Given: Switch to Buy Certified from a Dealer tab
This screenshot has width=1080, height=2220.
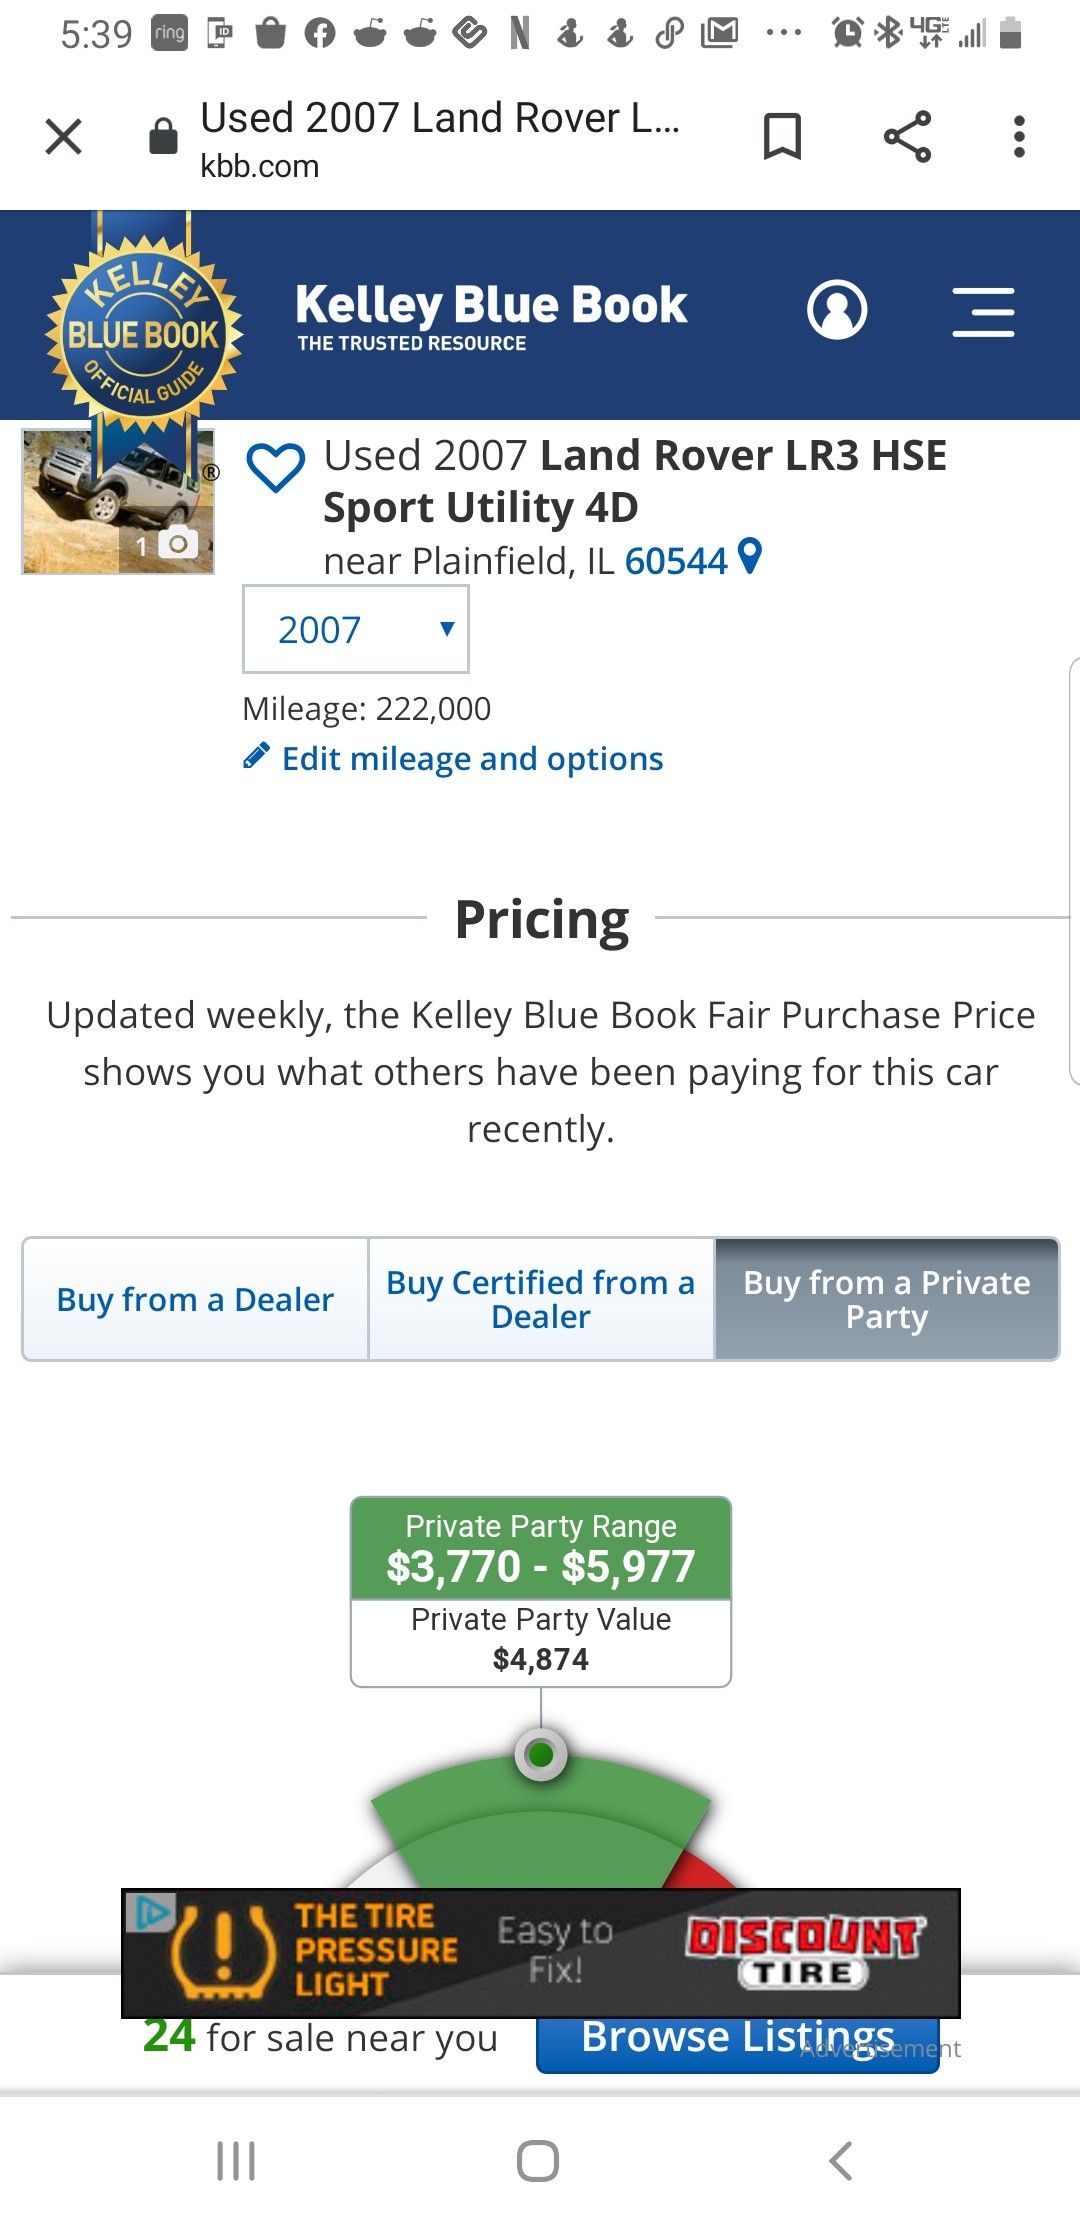Looking at the screenshot, I should [541, 1299].
